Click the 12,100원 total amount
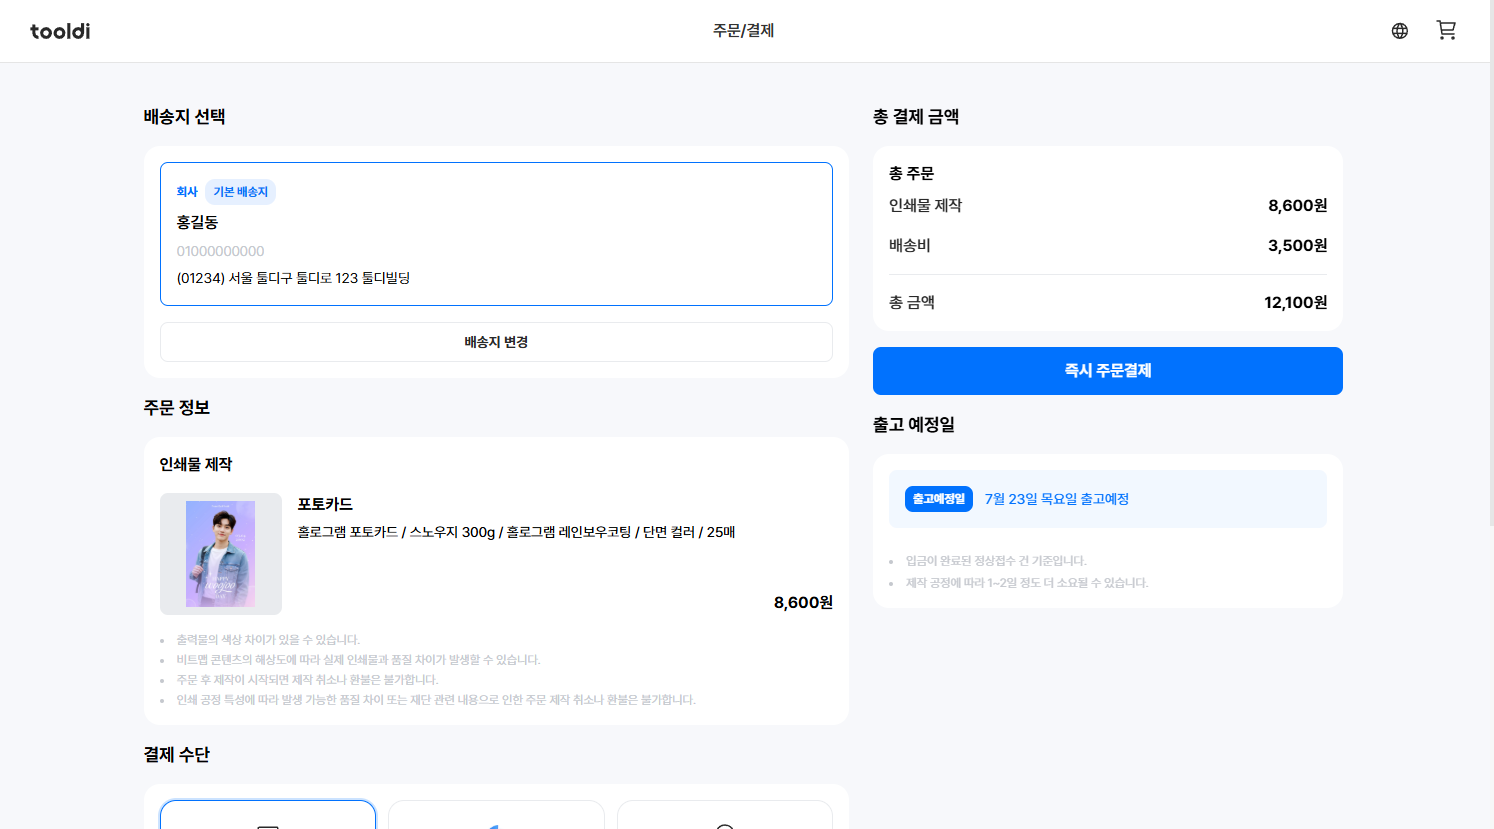Viewport: 1494px width, 829px height. tap(1296, 302)
